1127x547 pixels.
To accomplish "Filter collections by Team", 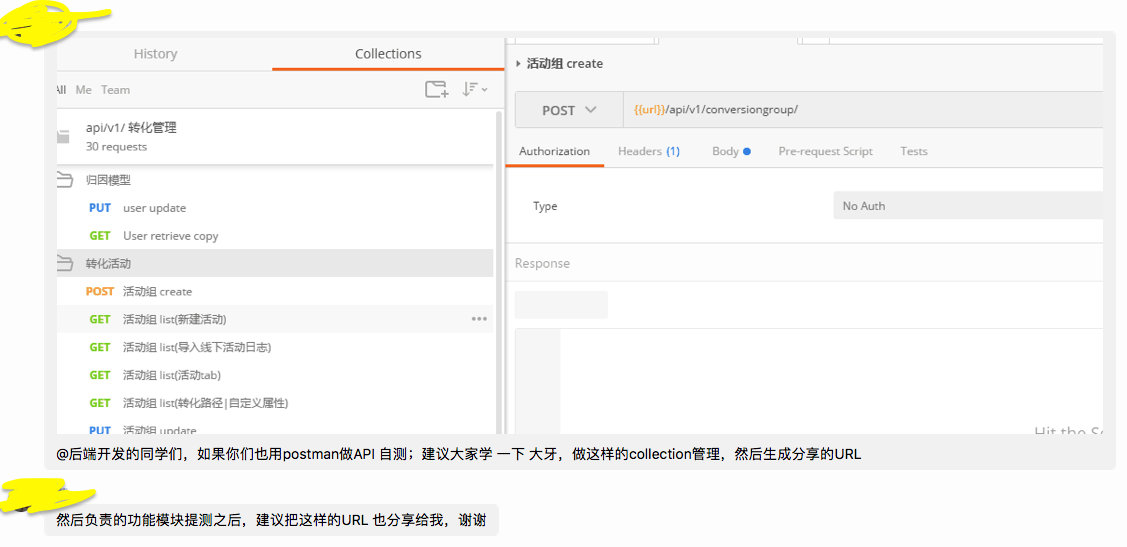I will pos(115,90).
